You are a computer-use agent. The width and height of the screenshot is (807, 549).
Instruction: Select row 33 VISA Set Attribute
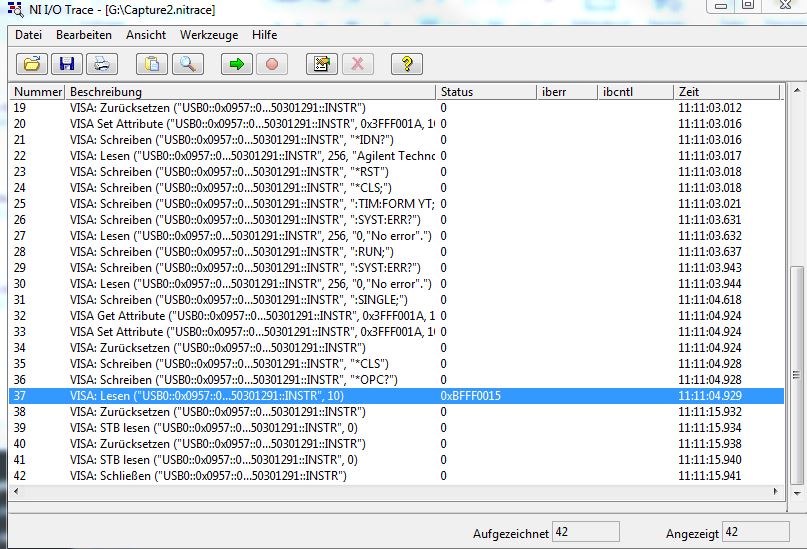tap(396, 331)
